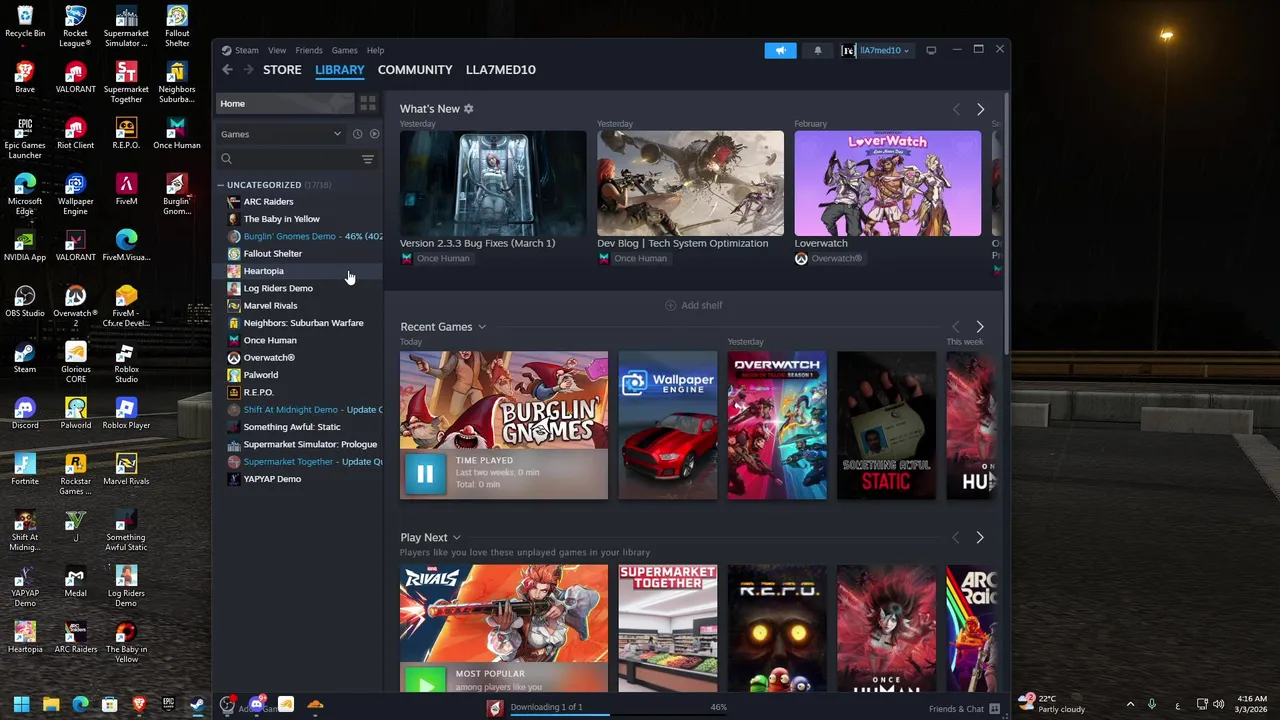1280x720 pixels.
Task: Open Rocket League desktop shortcut
Action: coord(75,27)
